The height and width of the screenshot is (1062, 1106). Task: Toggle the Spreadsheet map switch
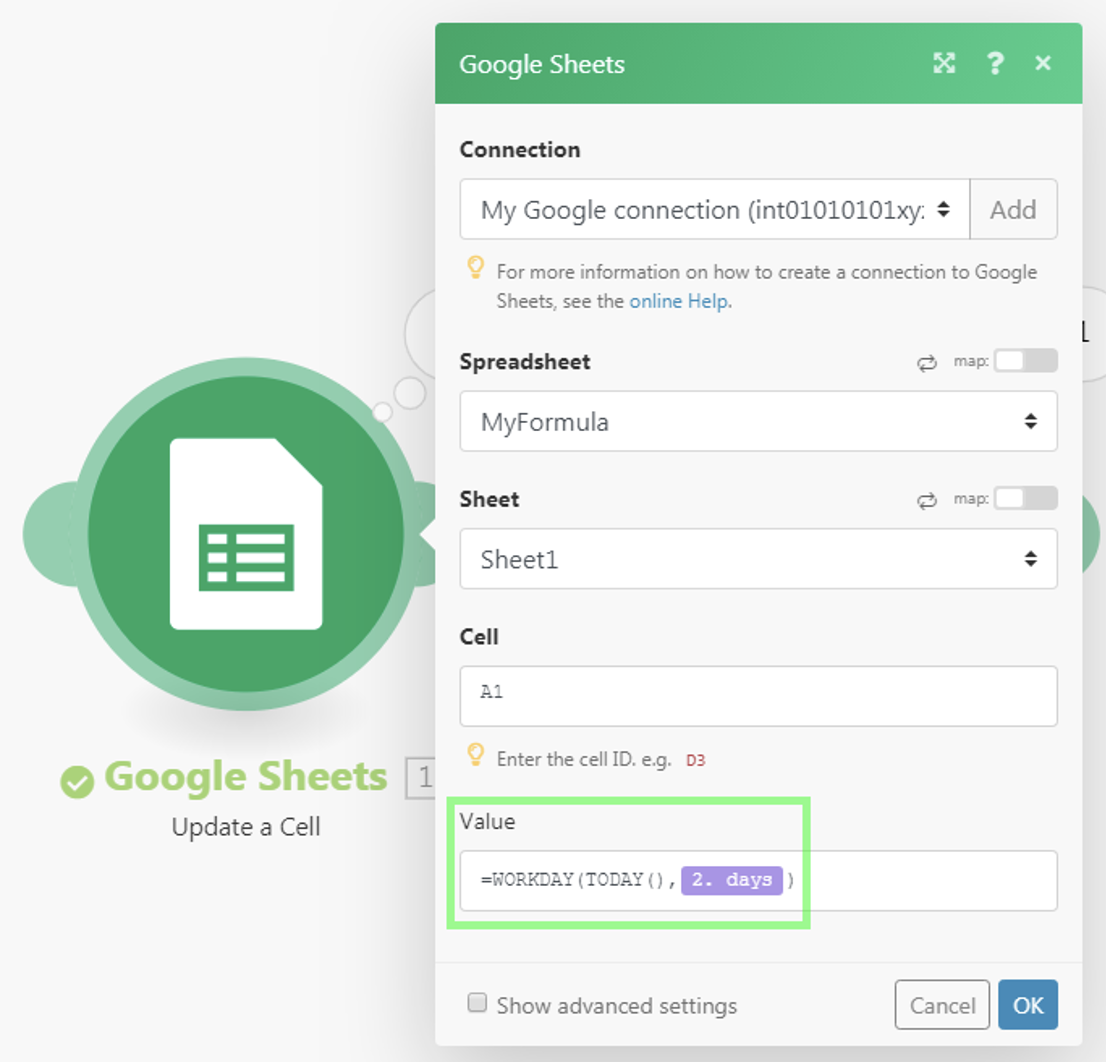[x=1025, y=361]
